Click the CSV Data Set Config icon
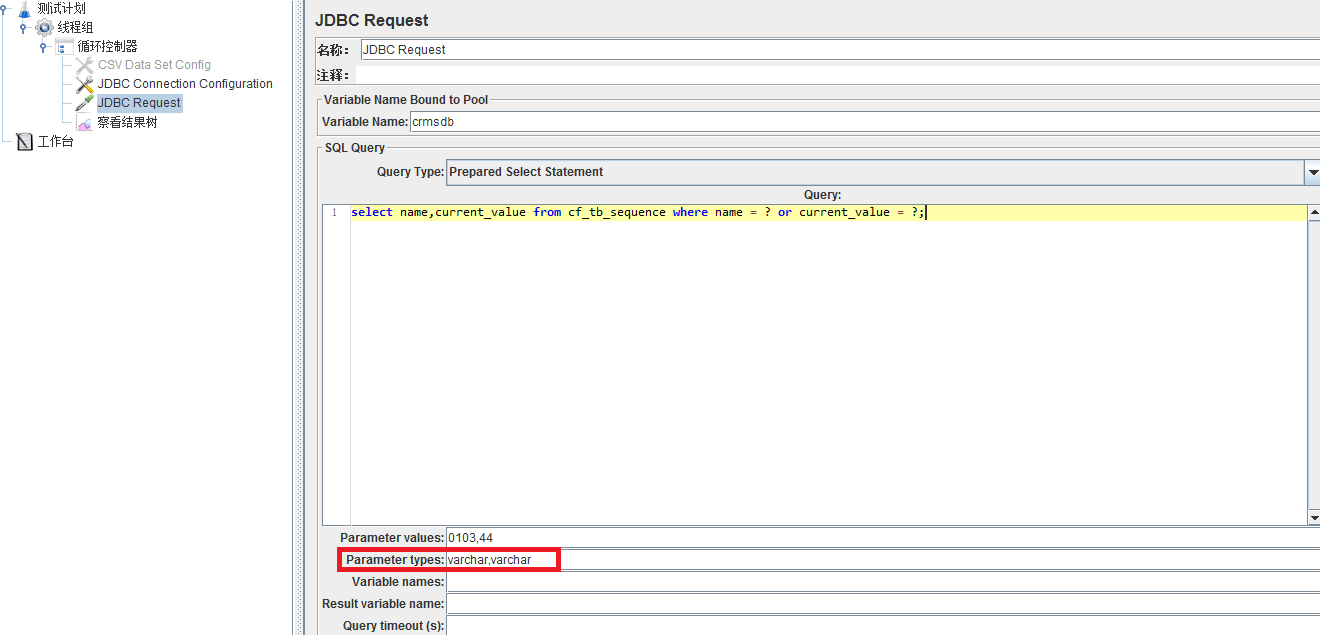Image resolution: width=1320 pixels, height=635 pixels. (84, 65)
